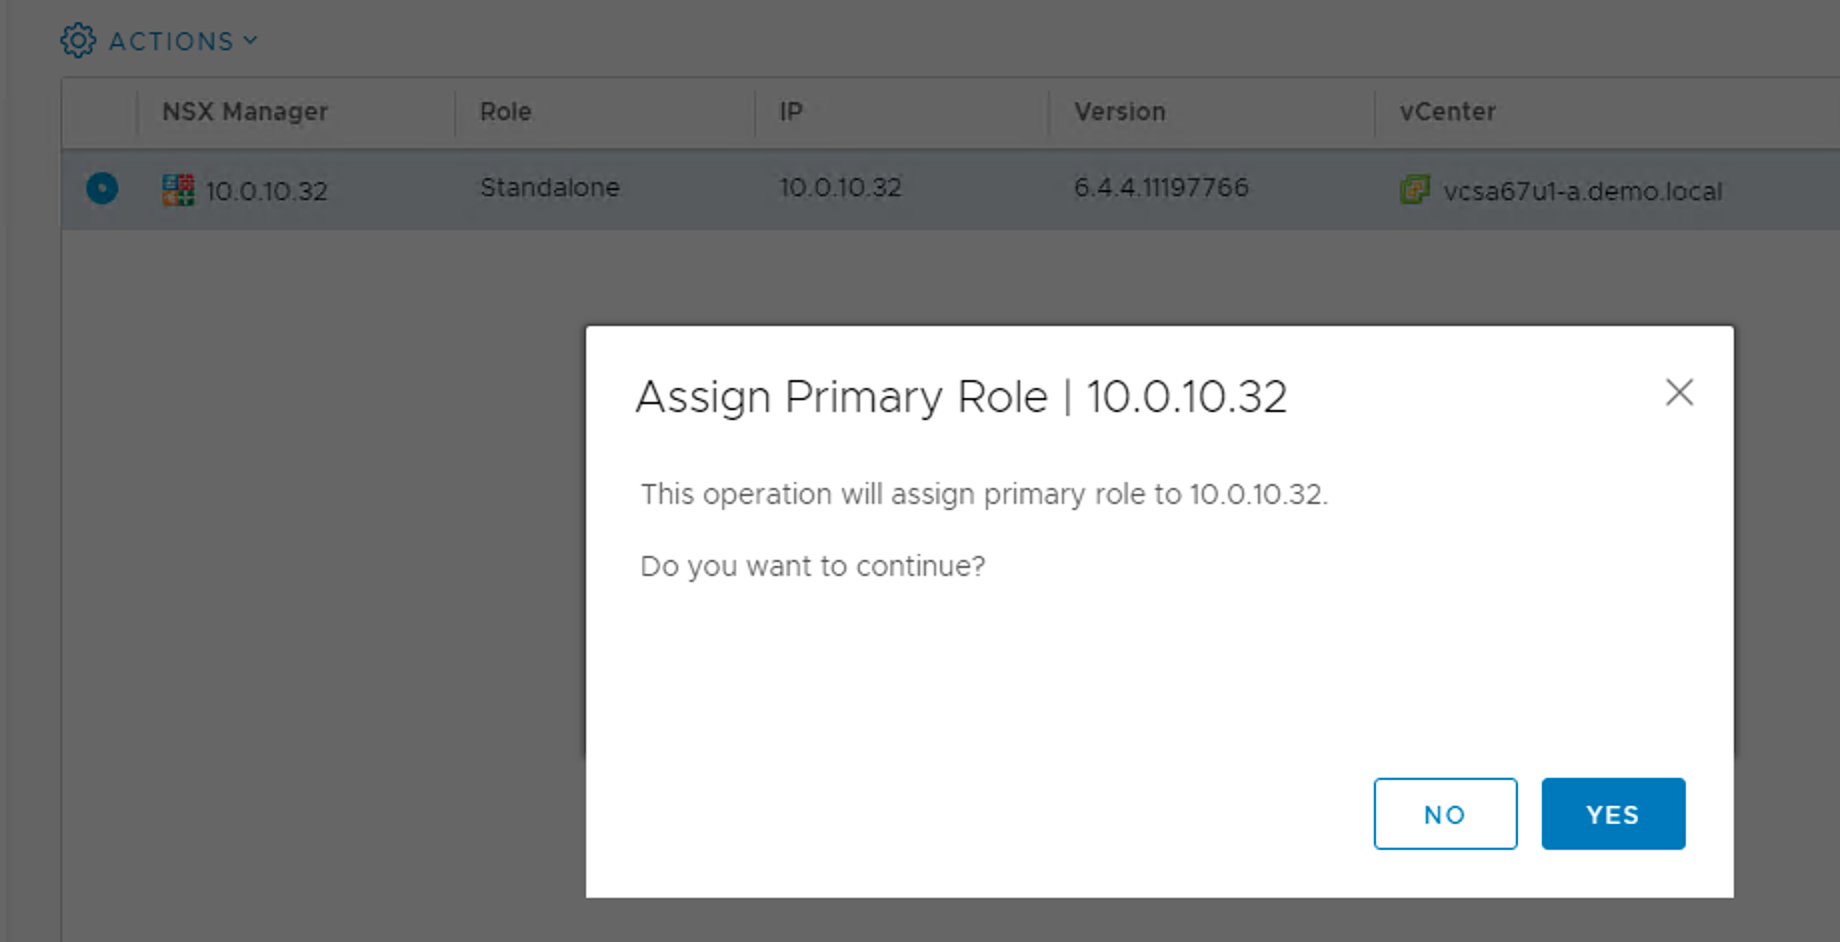
Task: Close the Assign Primary Role dialog
Action: [1679, 392]
